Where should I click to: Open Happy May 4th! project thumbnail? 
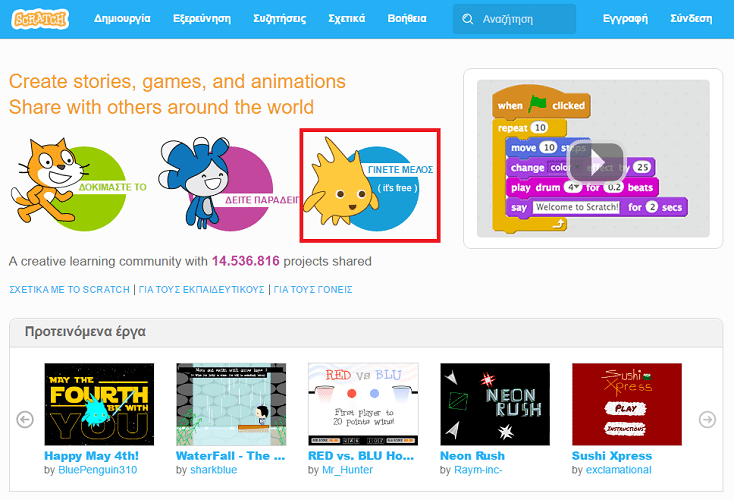pos(99,404)
